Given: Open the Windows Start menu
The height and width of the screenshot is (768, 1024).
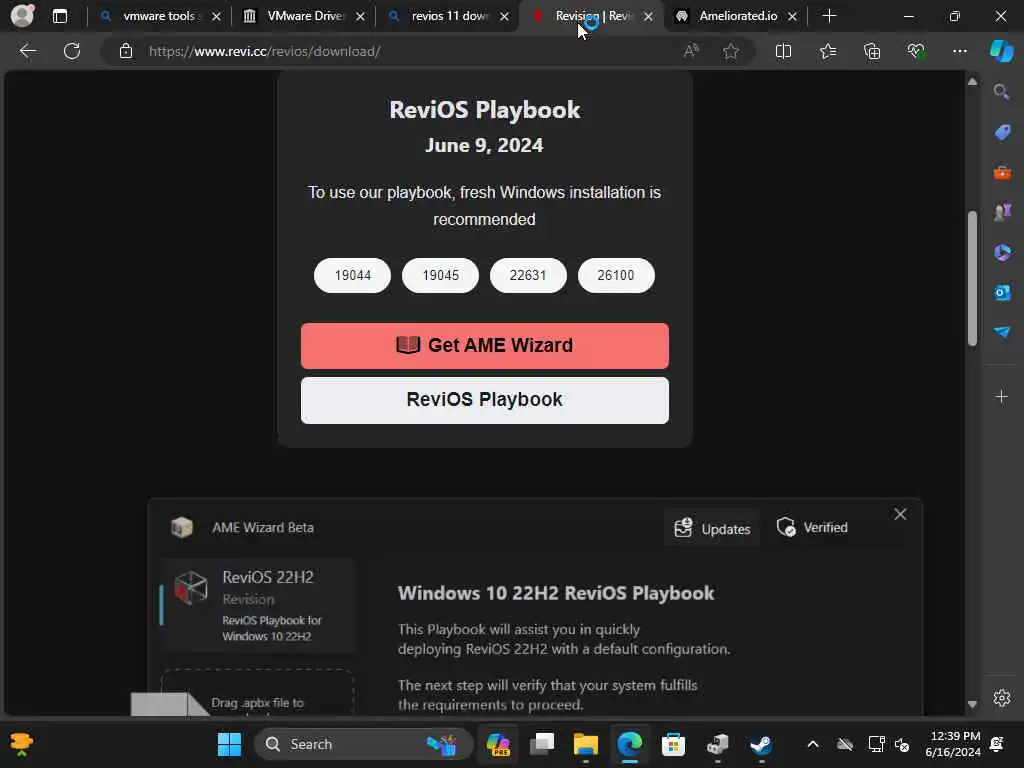Looking at the screenshot, I should pos(229,744).
